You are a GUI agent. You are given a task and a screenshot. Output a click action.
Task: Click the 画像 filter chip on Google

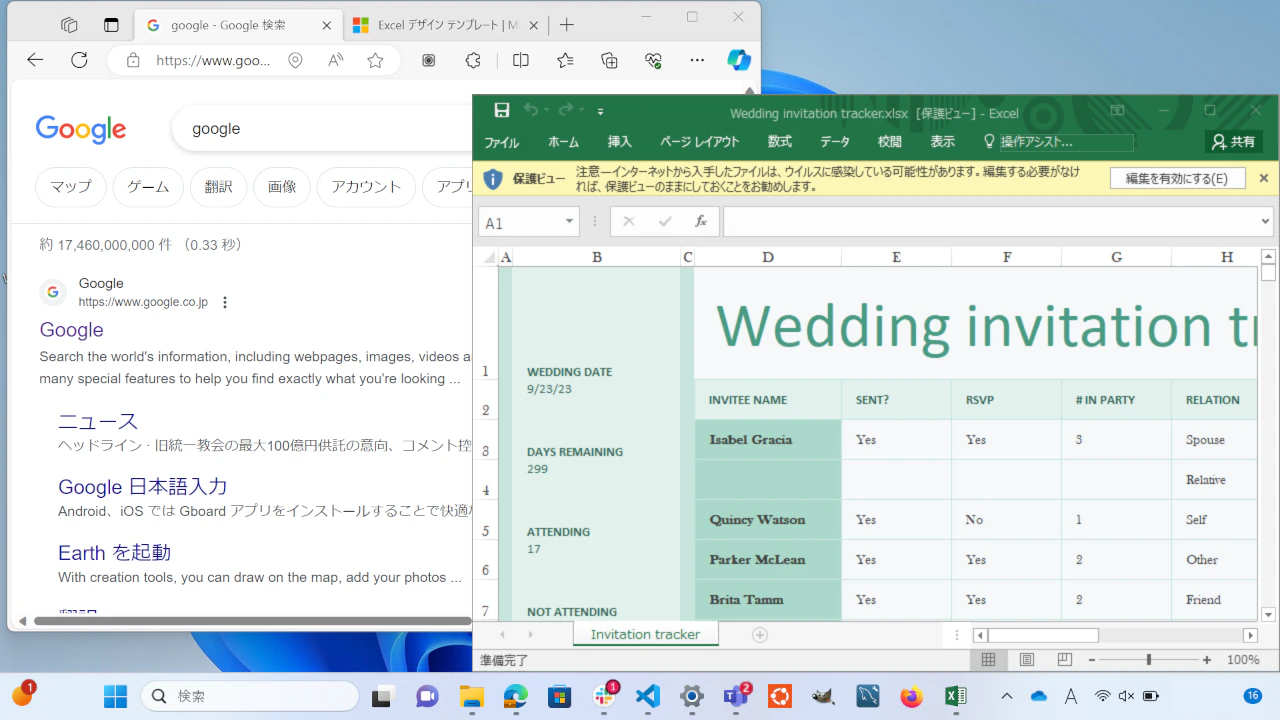[x=282, y=187]
